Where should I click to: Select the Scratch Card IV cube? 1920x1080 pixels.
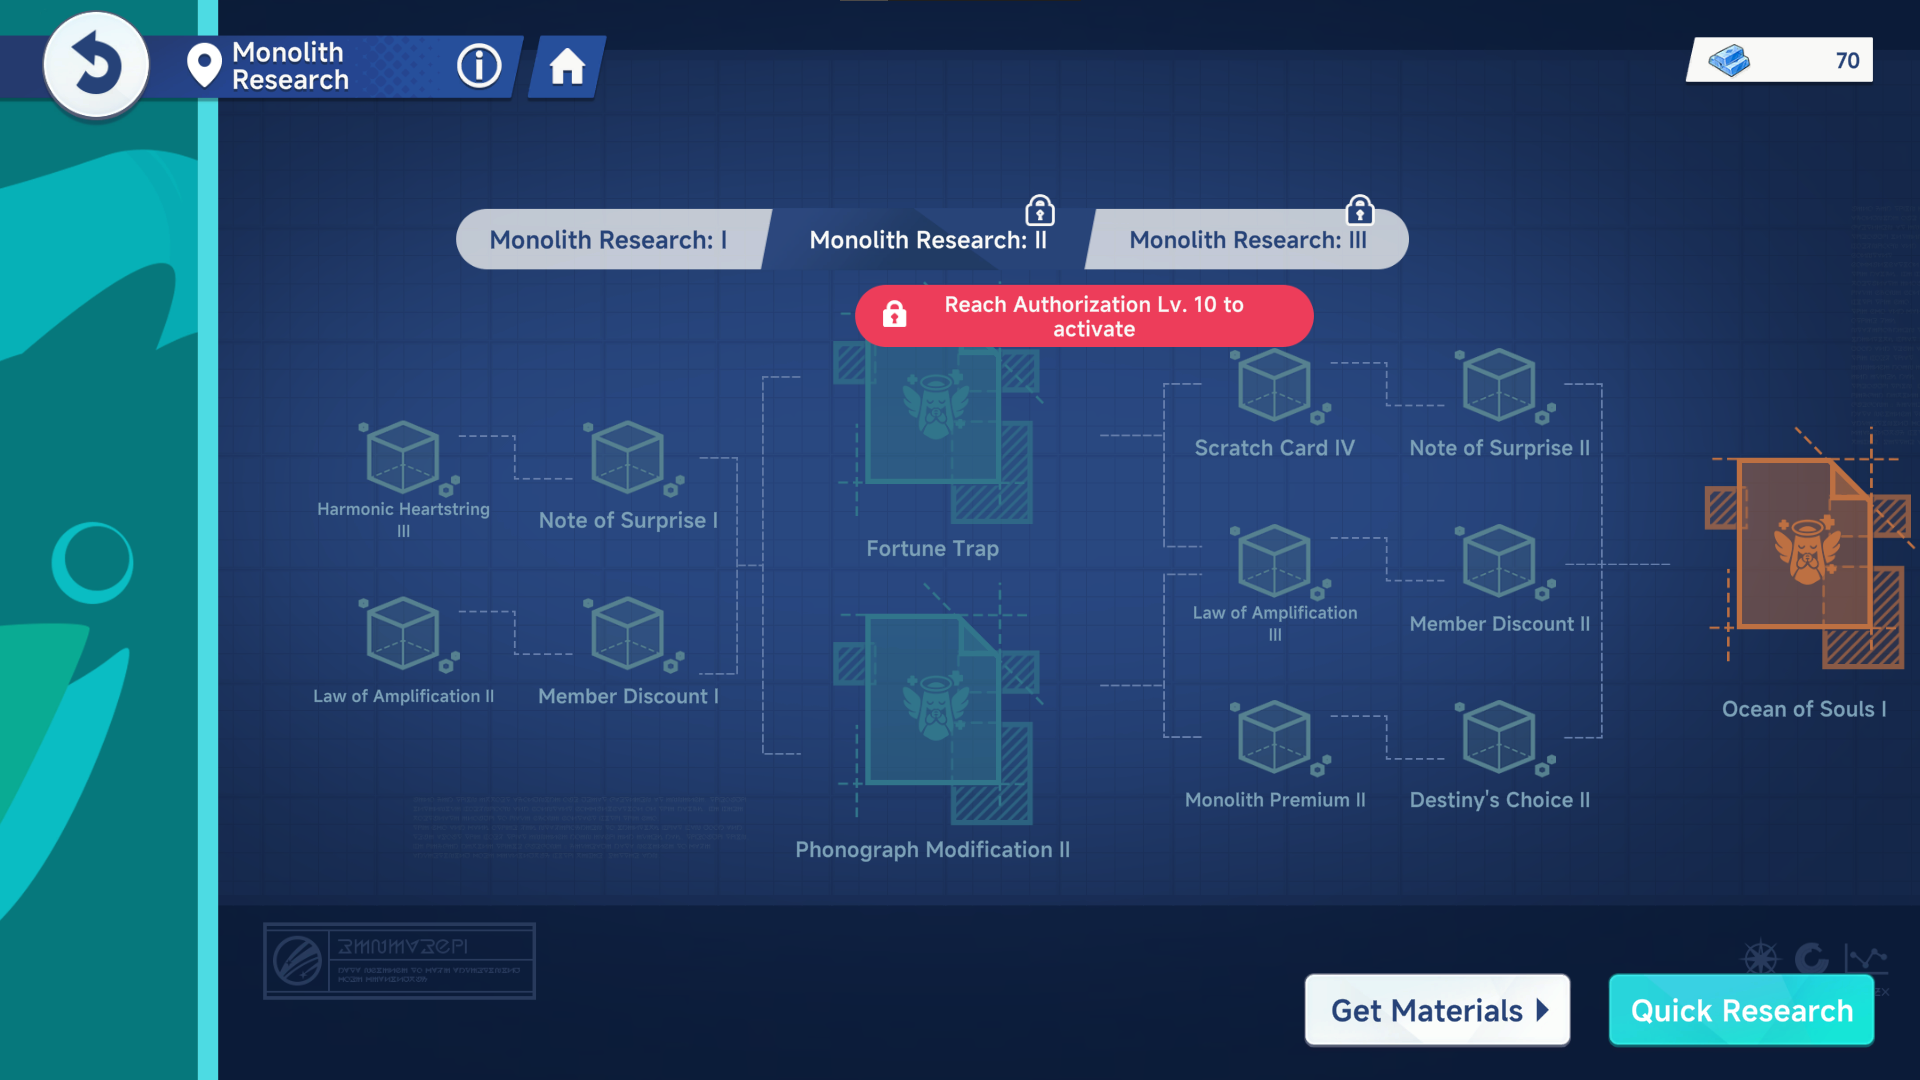pyautogui.click(x=1275, y=388)
